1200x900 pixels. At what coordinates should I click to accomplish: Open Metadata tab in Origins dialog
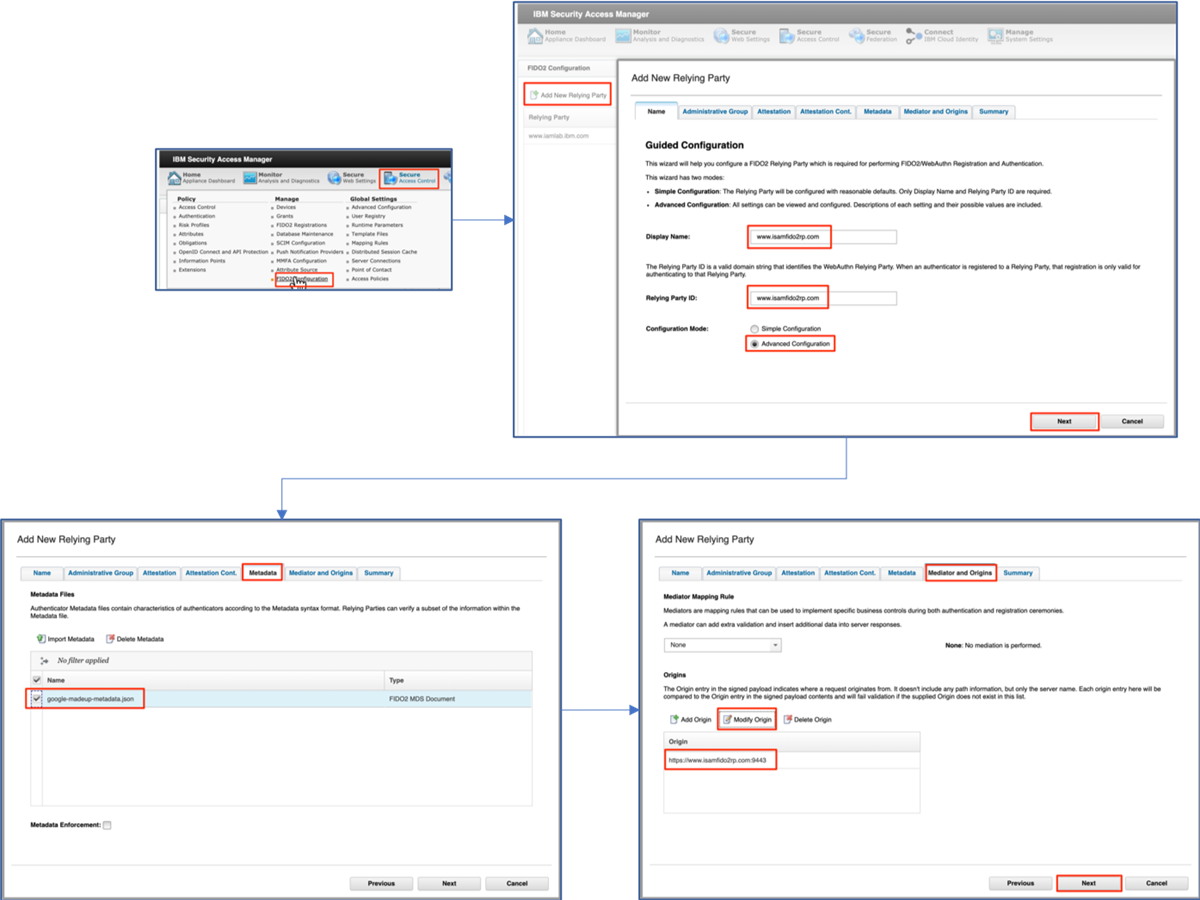tap(902, 573)
